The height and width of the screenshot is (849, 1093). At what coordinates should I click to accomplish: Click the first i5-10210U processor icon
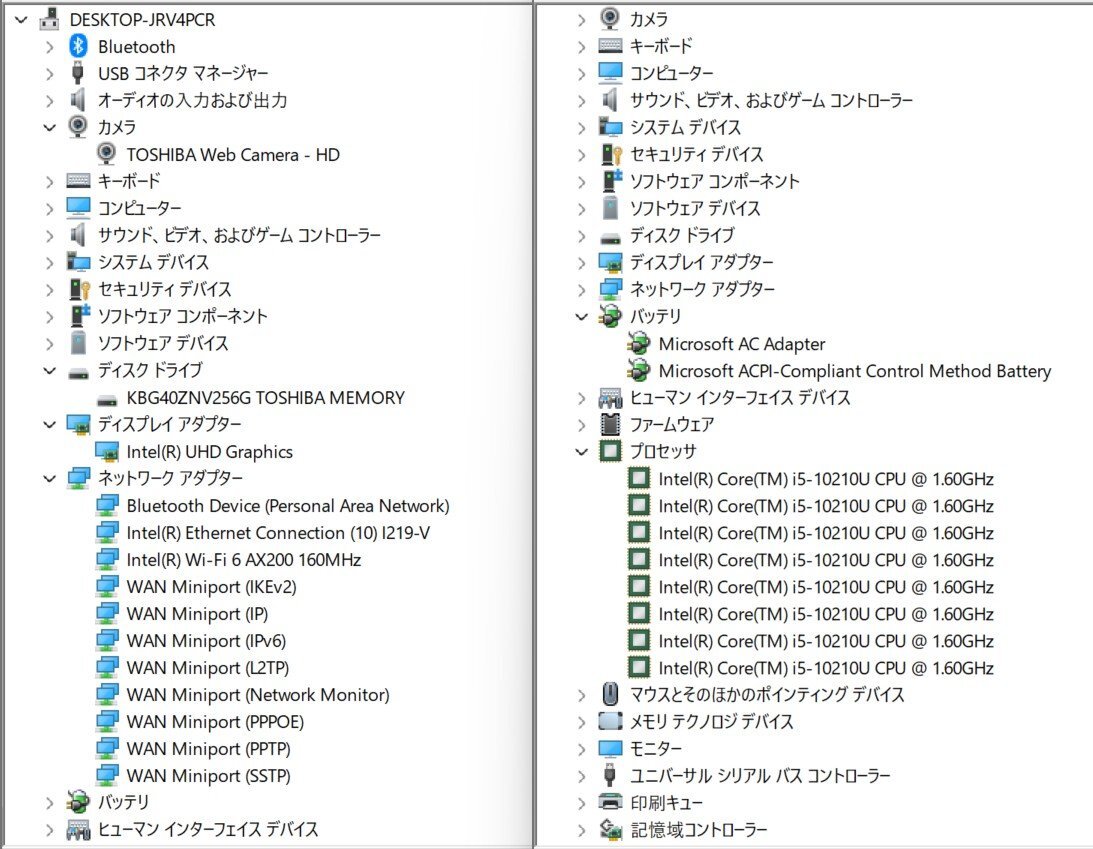[x=639, y=479]
